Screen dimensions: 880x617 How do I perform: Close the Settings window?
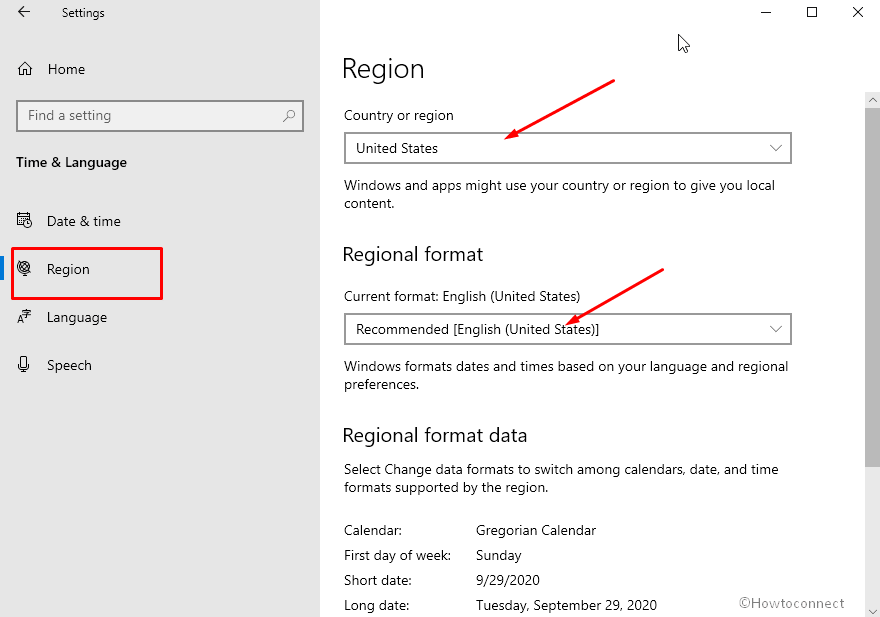pos(858,12)
